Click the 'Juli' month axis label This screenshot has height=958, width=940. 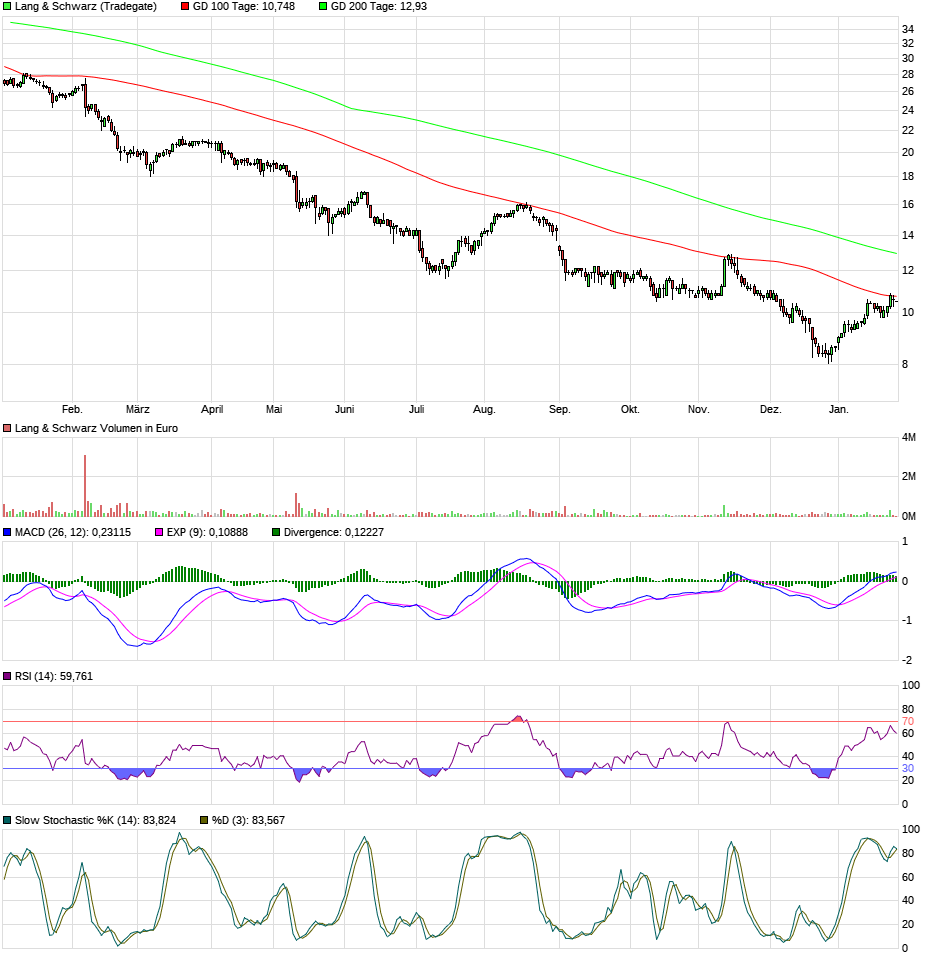point(417,410)
